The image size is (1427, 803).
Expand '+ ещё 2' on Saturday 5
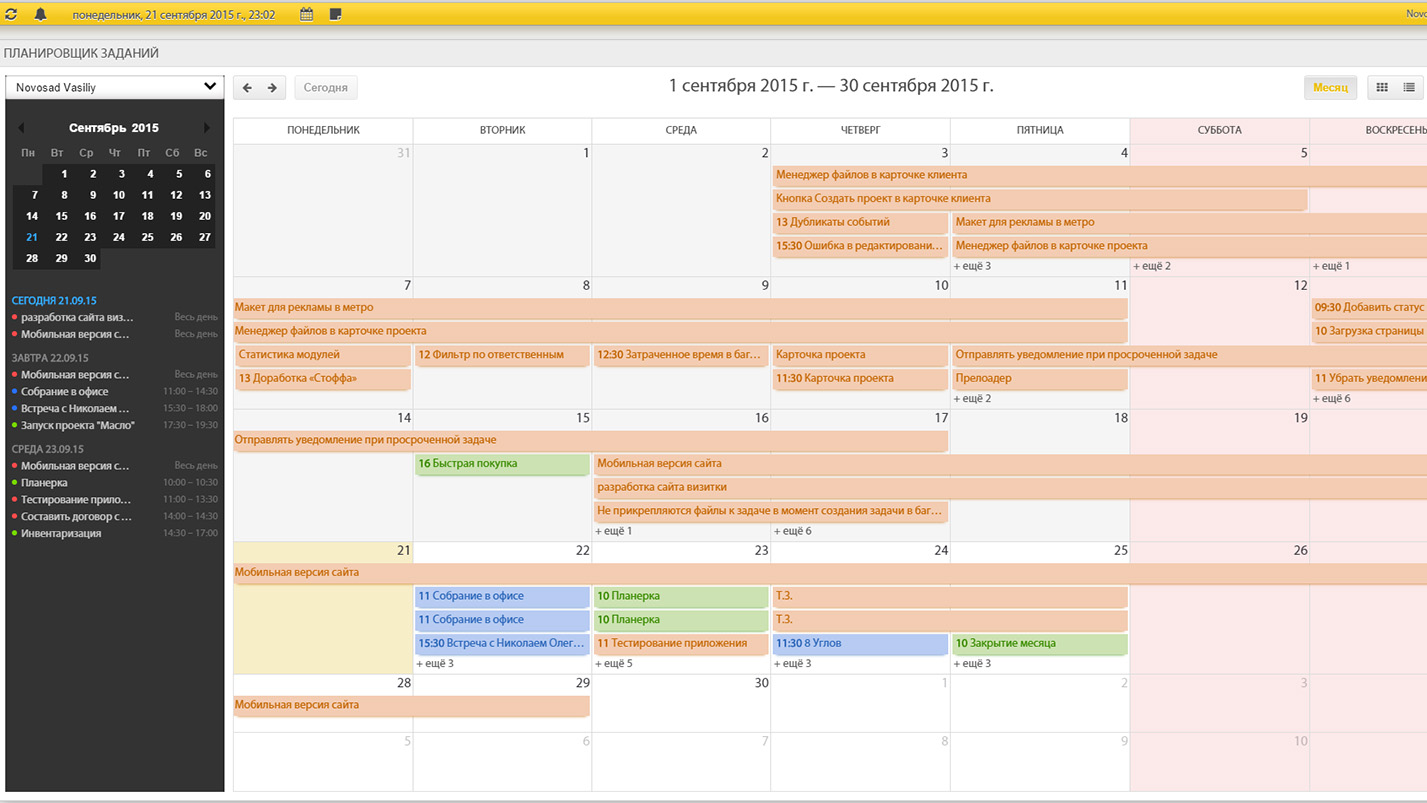1152,266
